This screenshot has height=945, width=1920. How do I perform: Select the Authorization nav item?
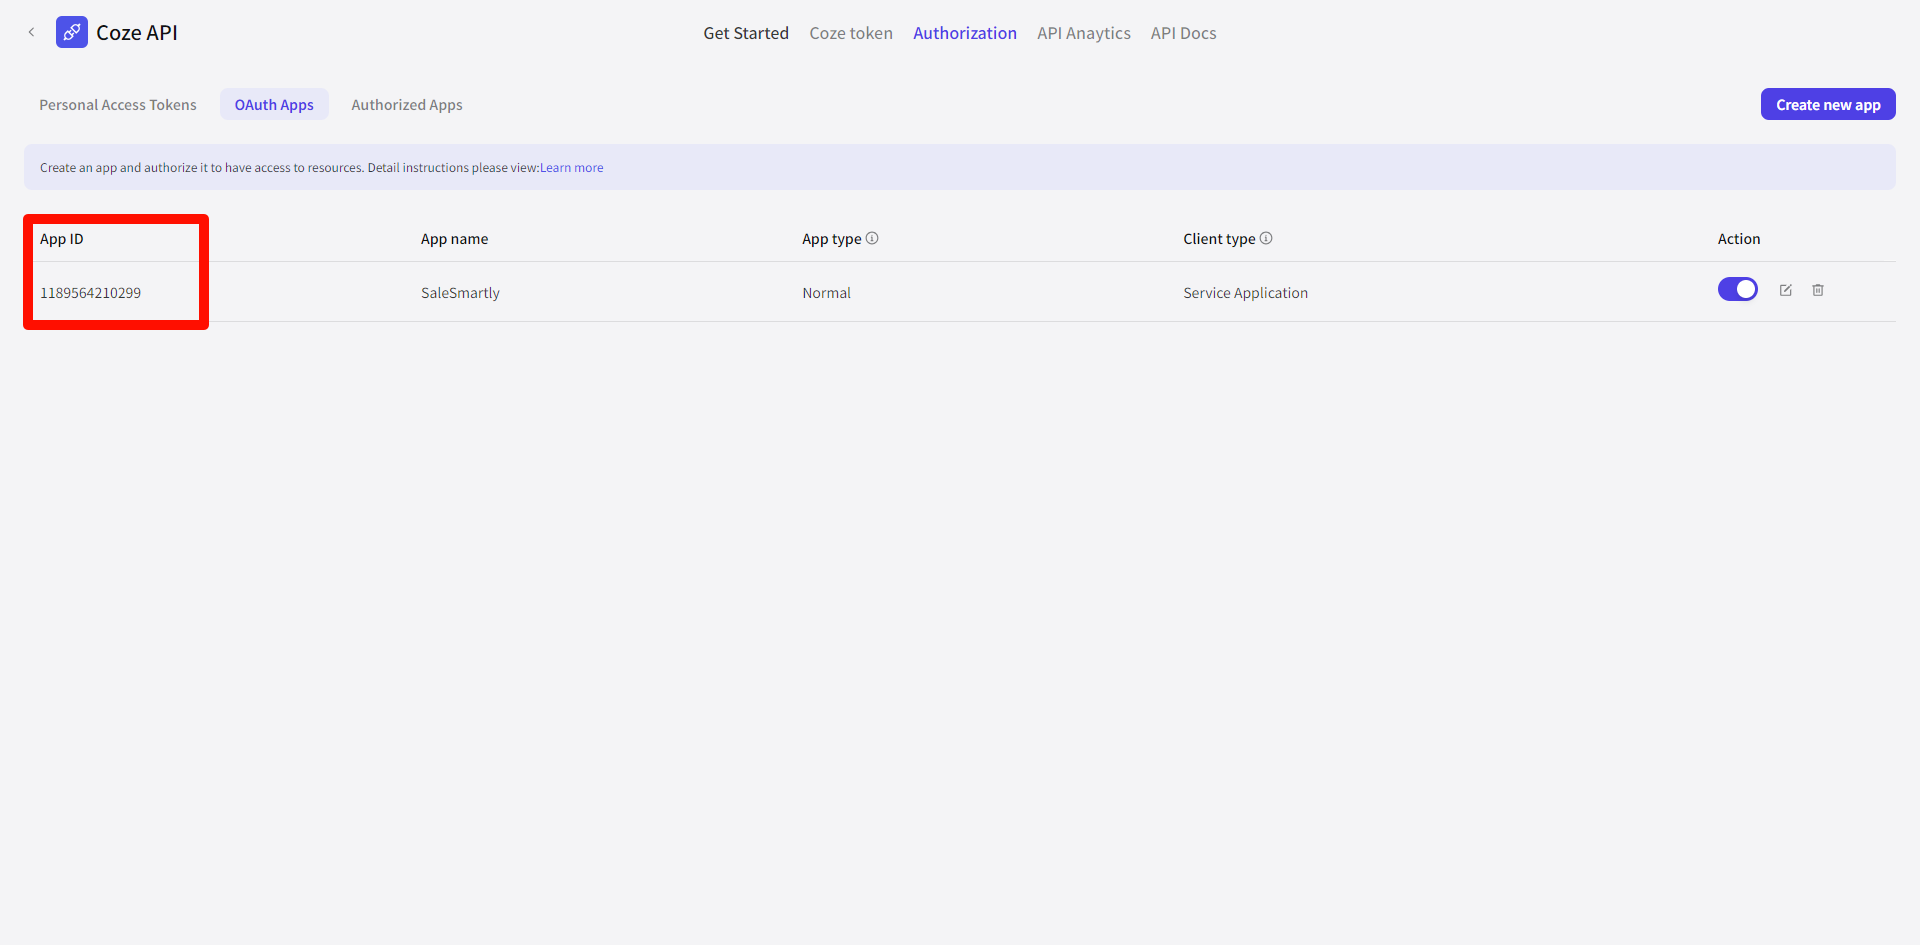[964, 33]
